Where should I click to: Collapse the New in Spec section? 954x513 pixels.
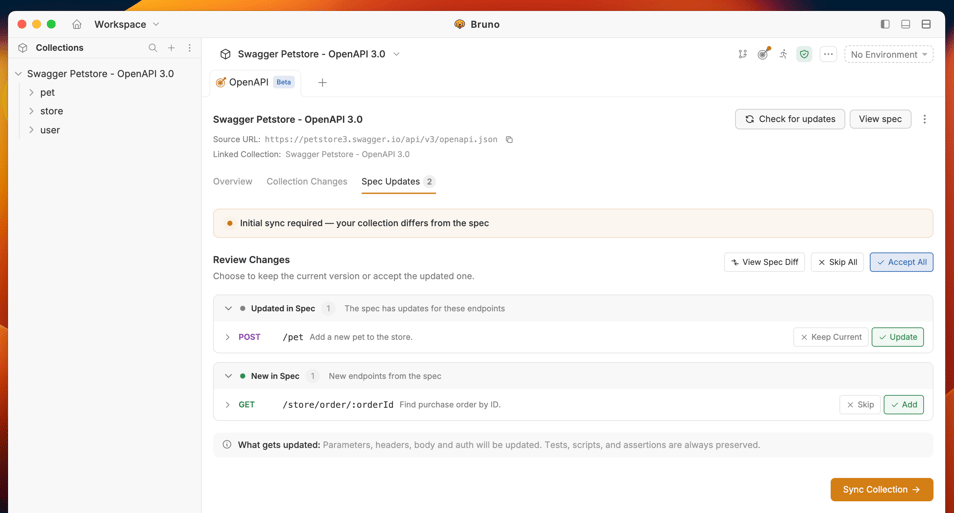tap(228, 376)
